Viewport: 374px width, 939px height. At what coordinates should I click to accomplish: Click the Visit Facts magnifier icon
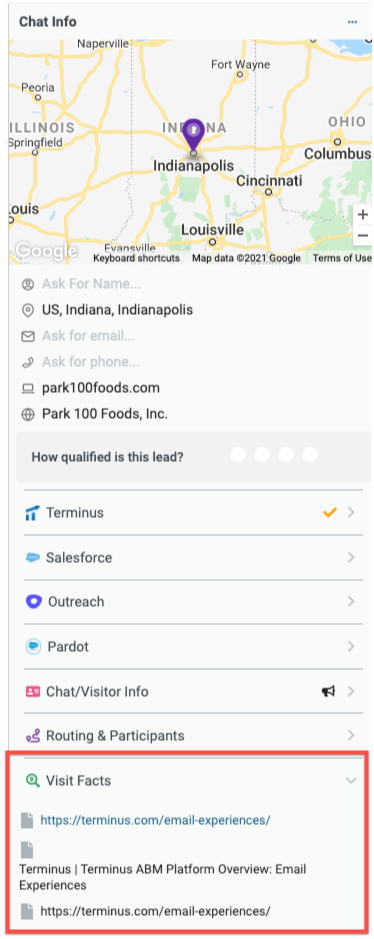33,780
